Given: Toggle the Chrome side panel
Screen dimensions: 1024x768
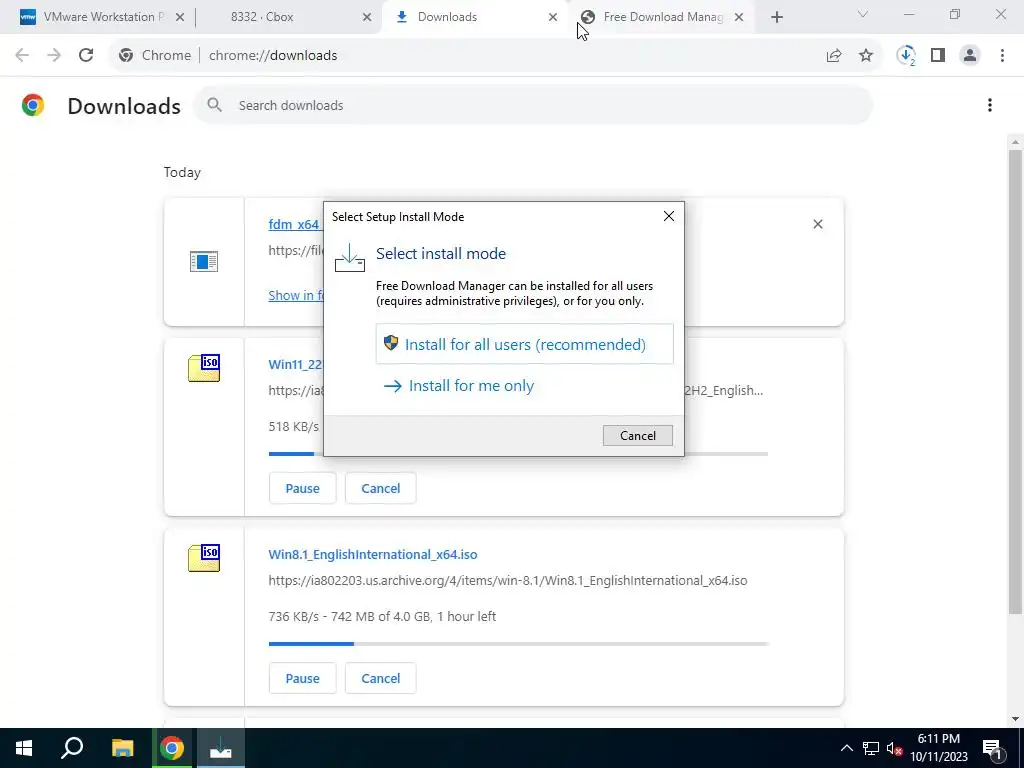Looking at the screenshot, I should tap(938, 56).
